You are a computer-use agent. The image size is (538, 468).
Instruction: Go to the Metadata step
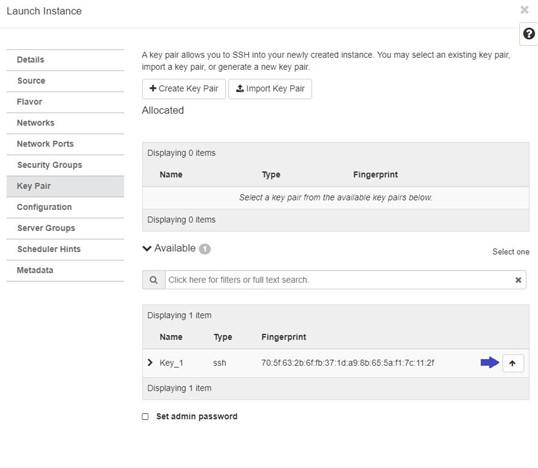coord(65,270)
